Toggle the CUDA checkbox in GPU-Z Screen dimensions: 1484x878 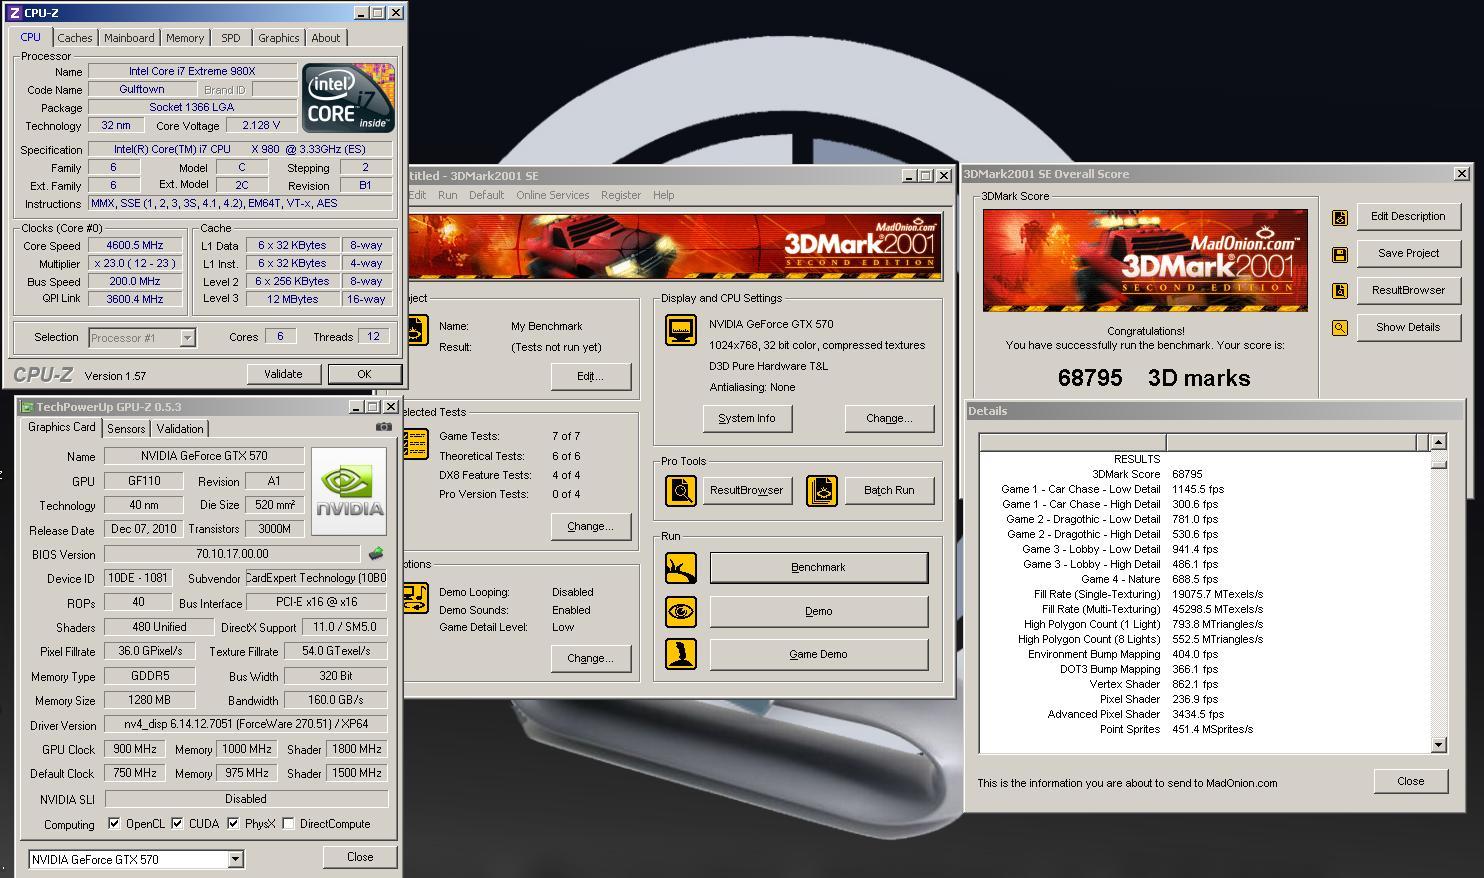[177, 824]
